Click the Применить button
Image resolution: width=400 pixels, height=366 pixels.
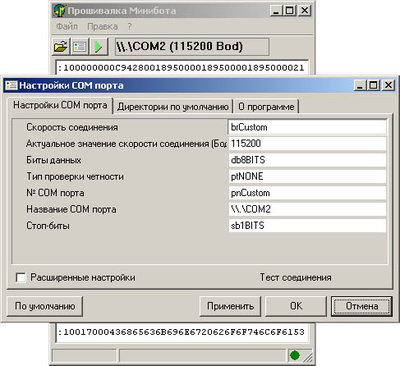[x=230, y=306]
